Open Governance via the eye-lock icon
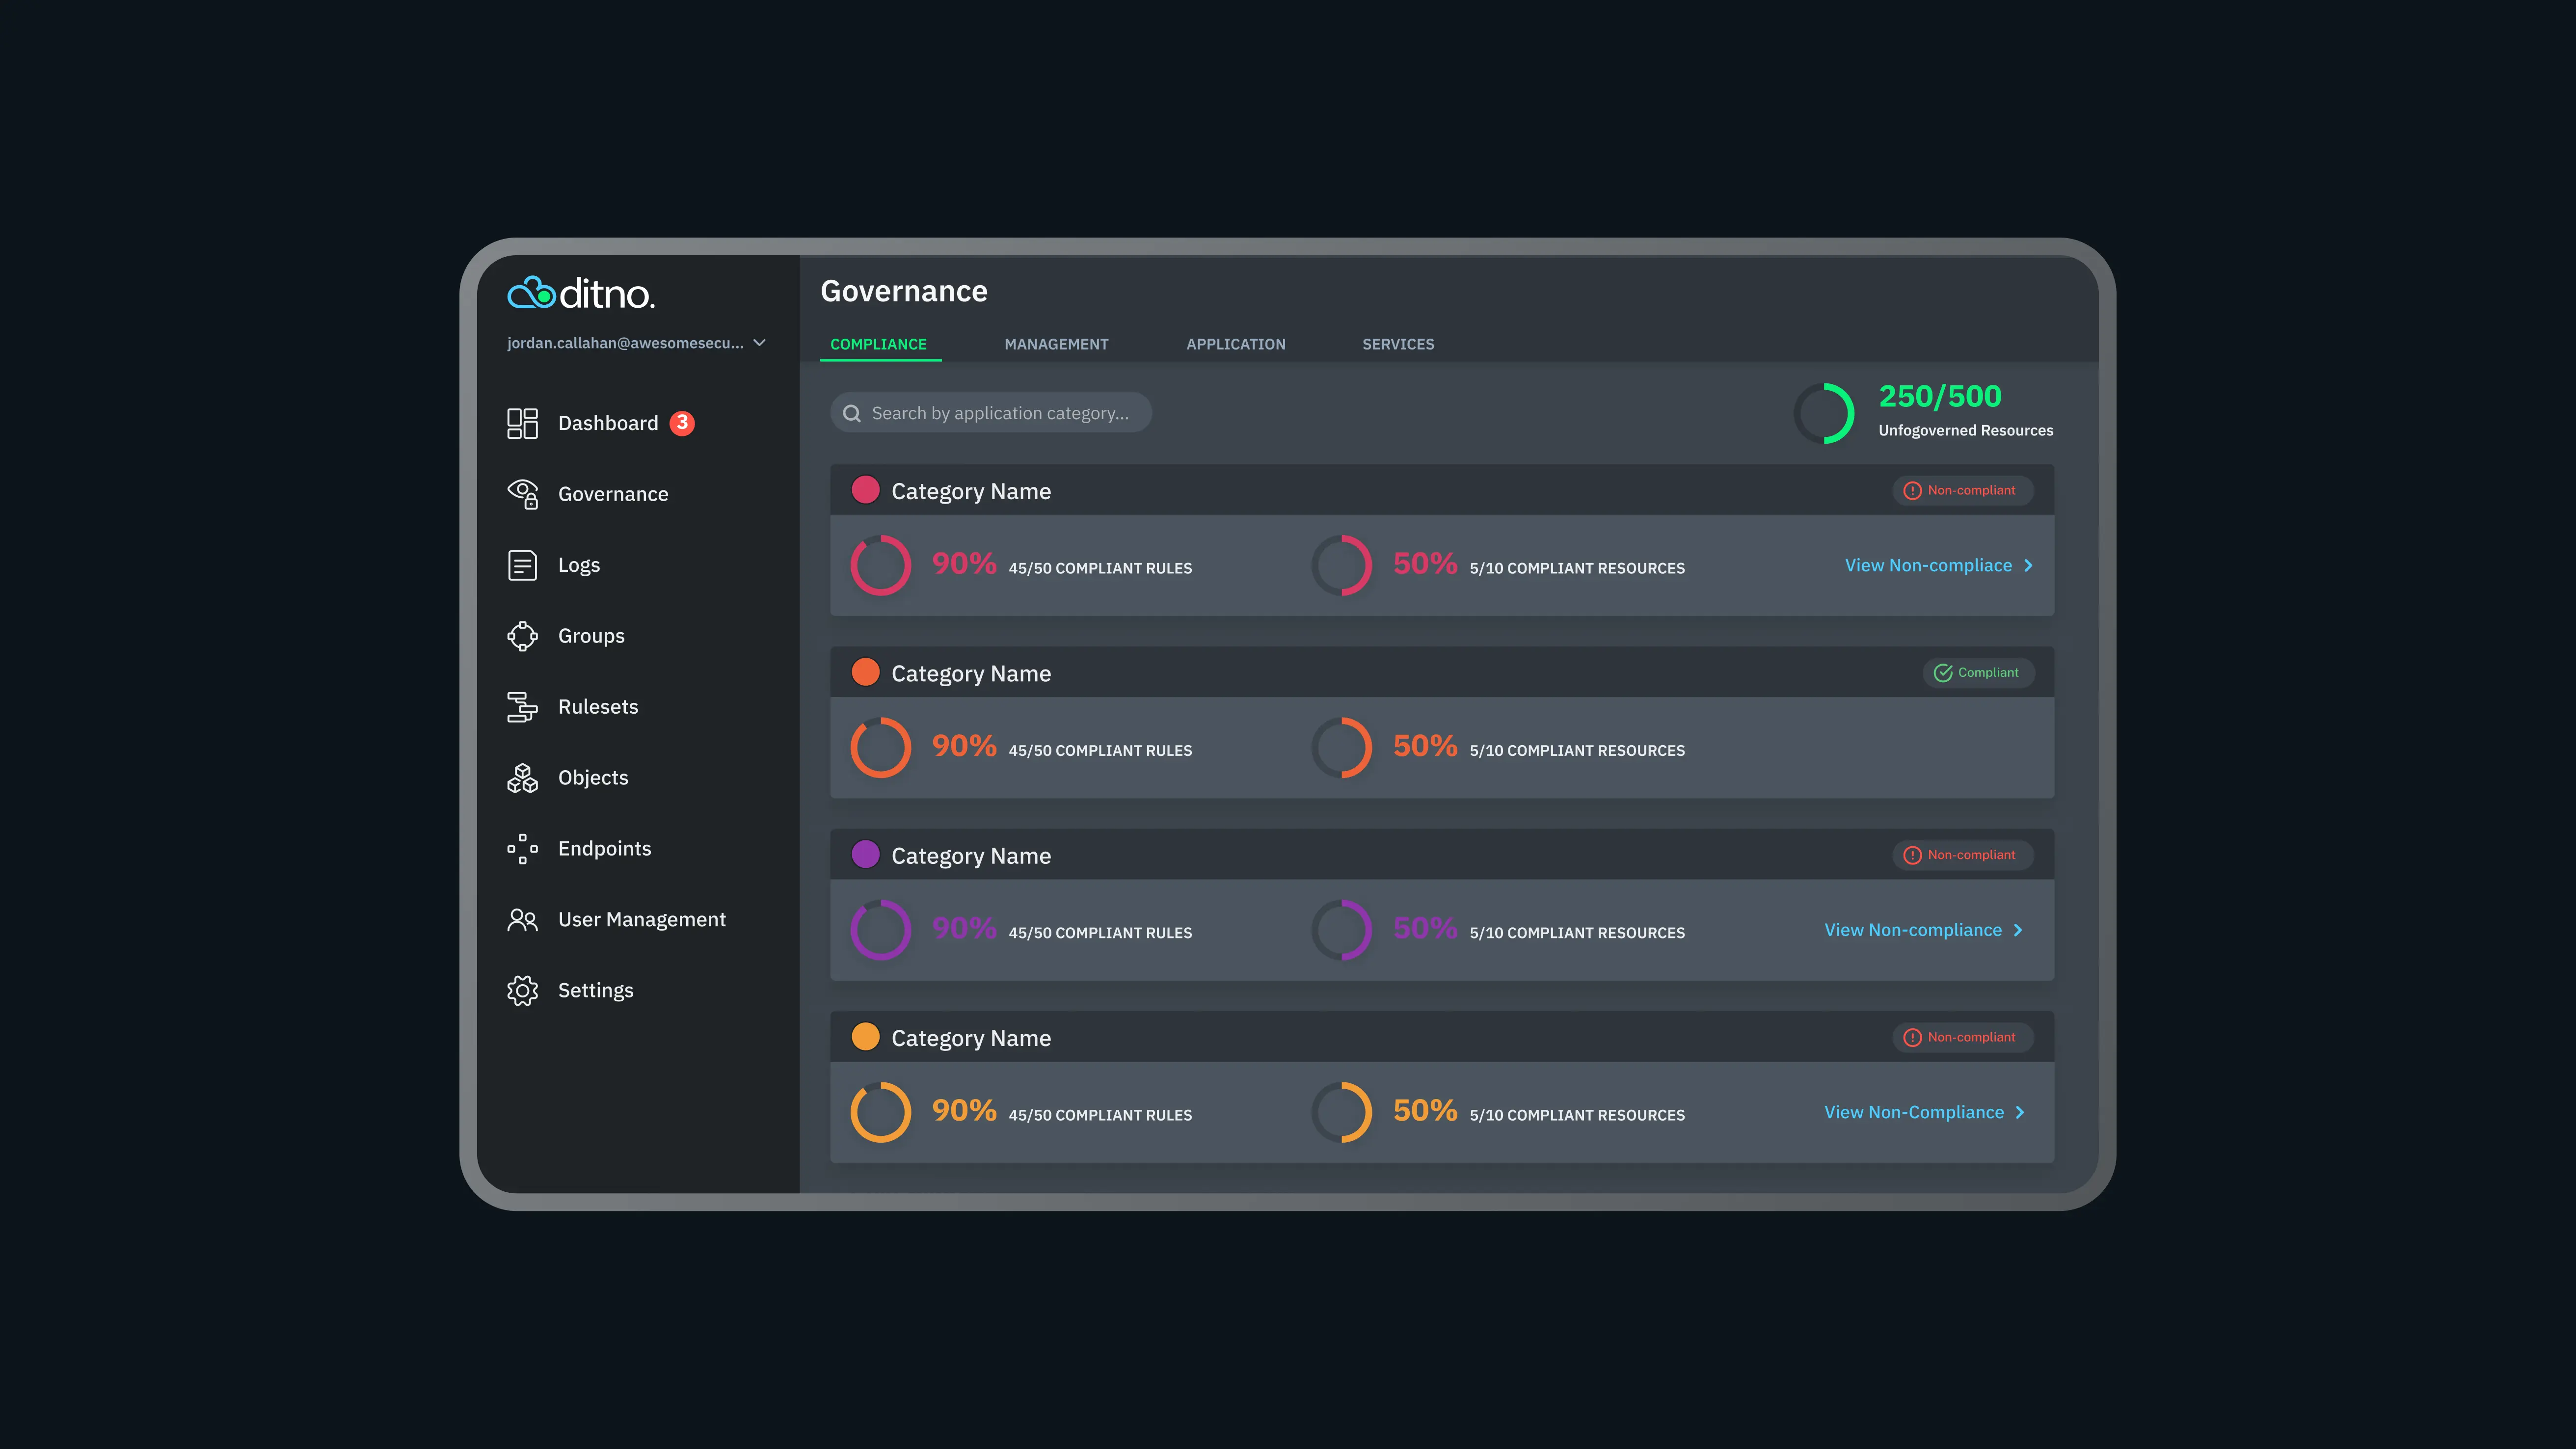The image size is (2576, 1449). click(x=522, y=494)
